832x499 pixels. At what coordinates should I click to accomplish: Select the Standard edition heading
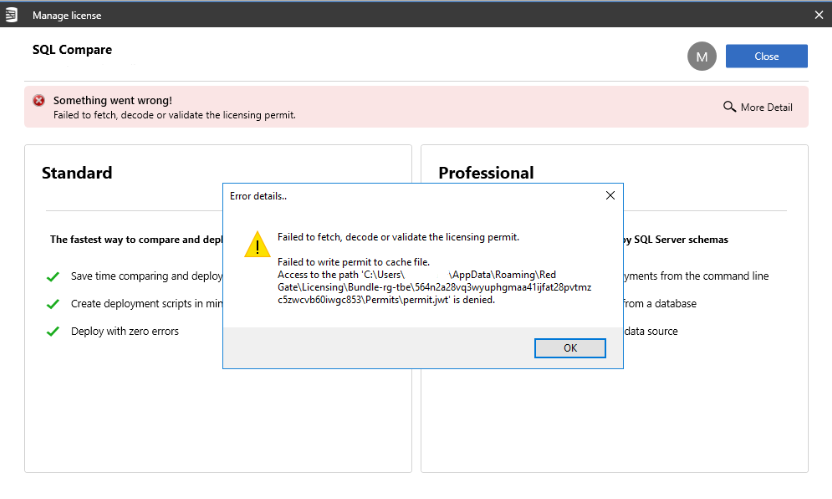pyautogui.click(x=77, y=173)
